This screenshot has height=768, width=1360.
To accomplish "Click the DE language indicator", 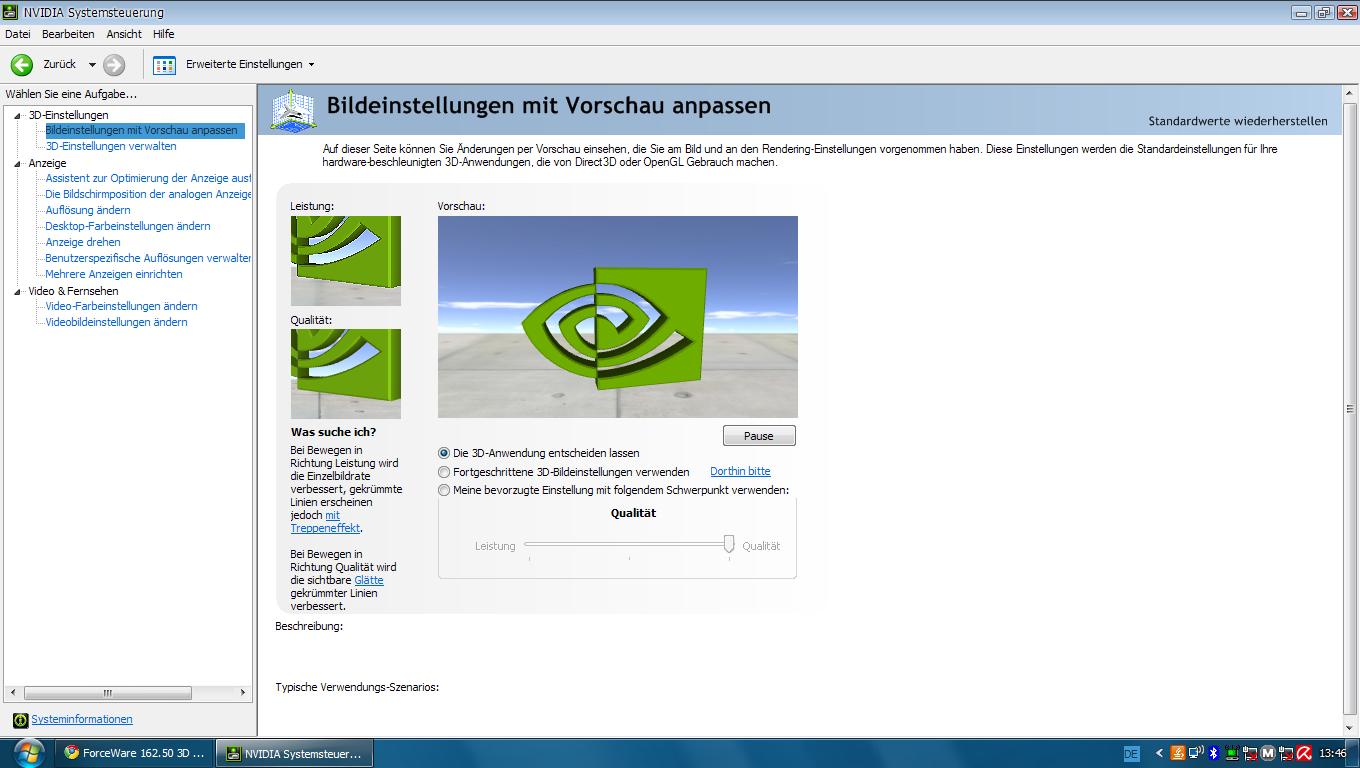I will point(1132,753).
